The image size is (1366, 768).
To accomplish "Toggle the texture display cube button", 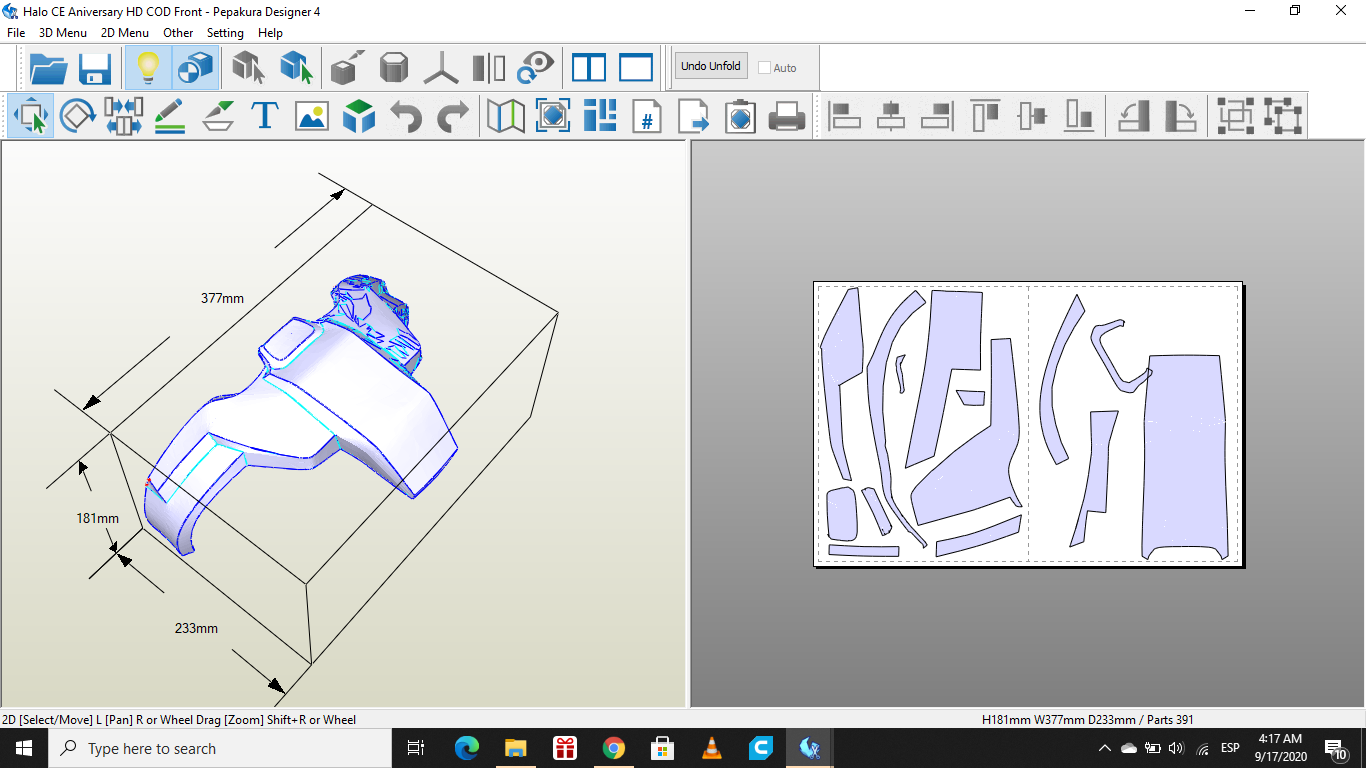I will pos(195,68).
